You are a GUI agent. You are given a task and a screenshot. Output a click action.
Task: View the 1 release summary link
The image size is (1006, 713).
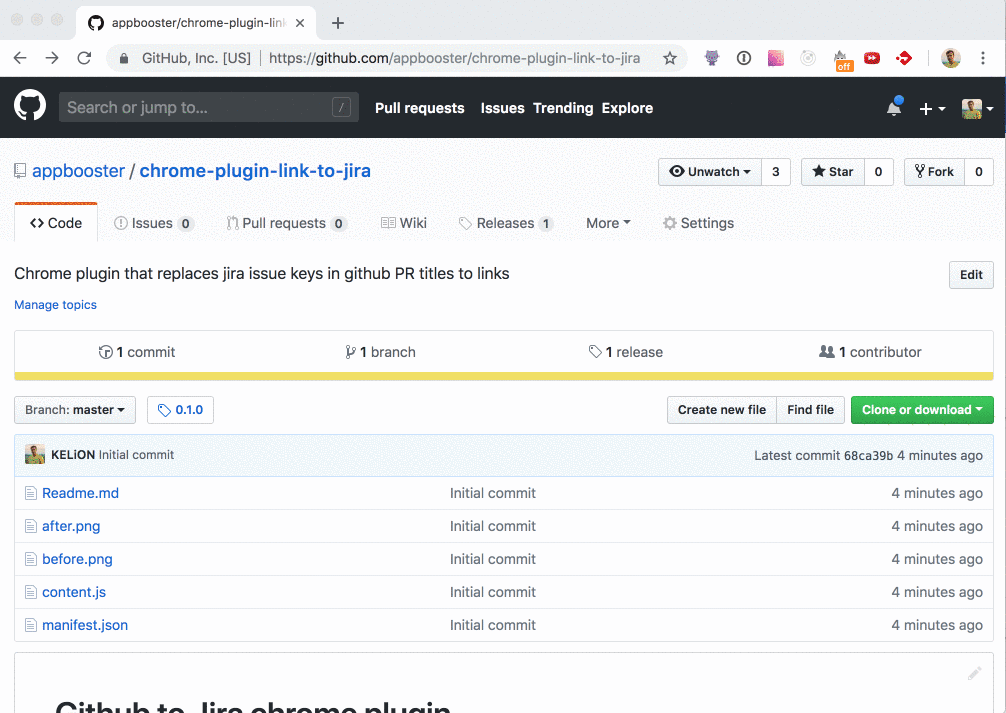pos(626,352)
